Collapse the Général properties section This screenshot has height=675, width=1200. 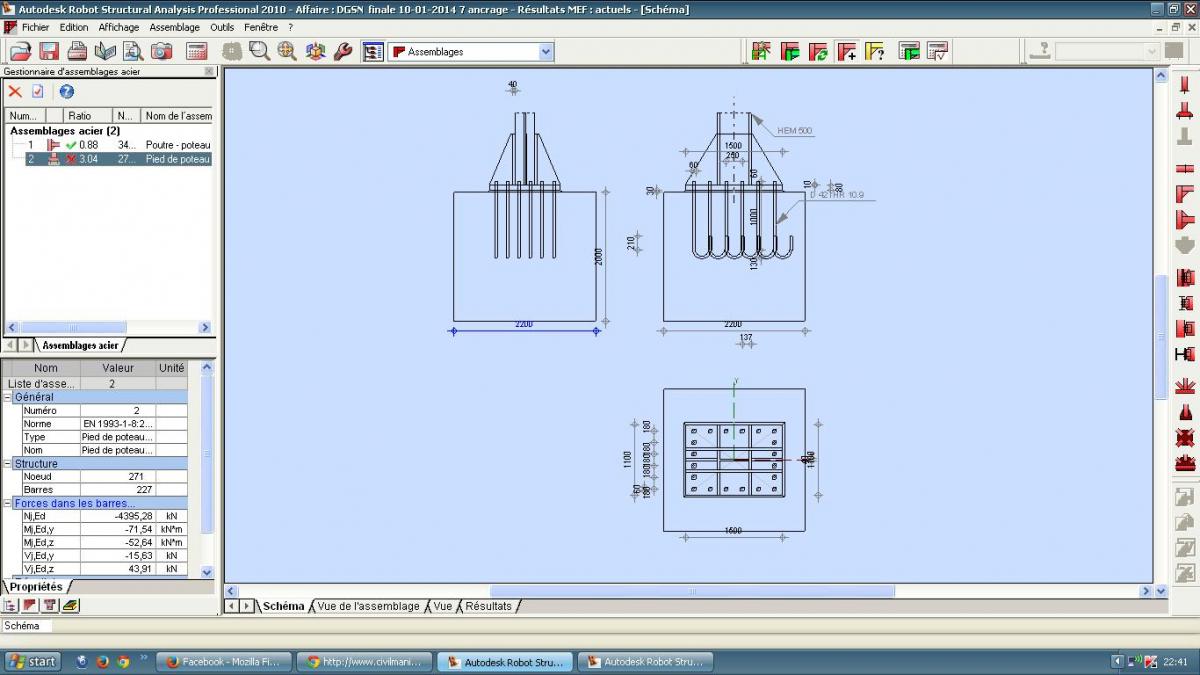point(8,397)
